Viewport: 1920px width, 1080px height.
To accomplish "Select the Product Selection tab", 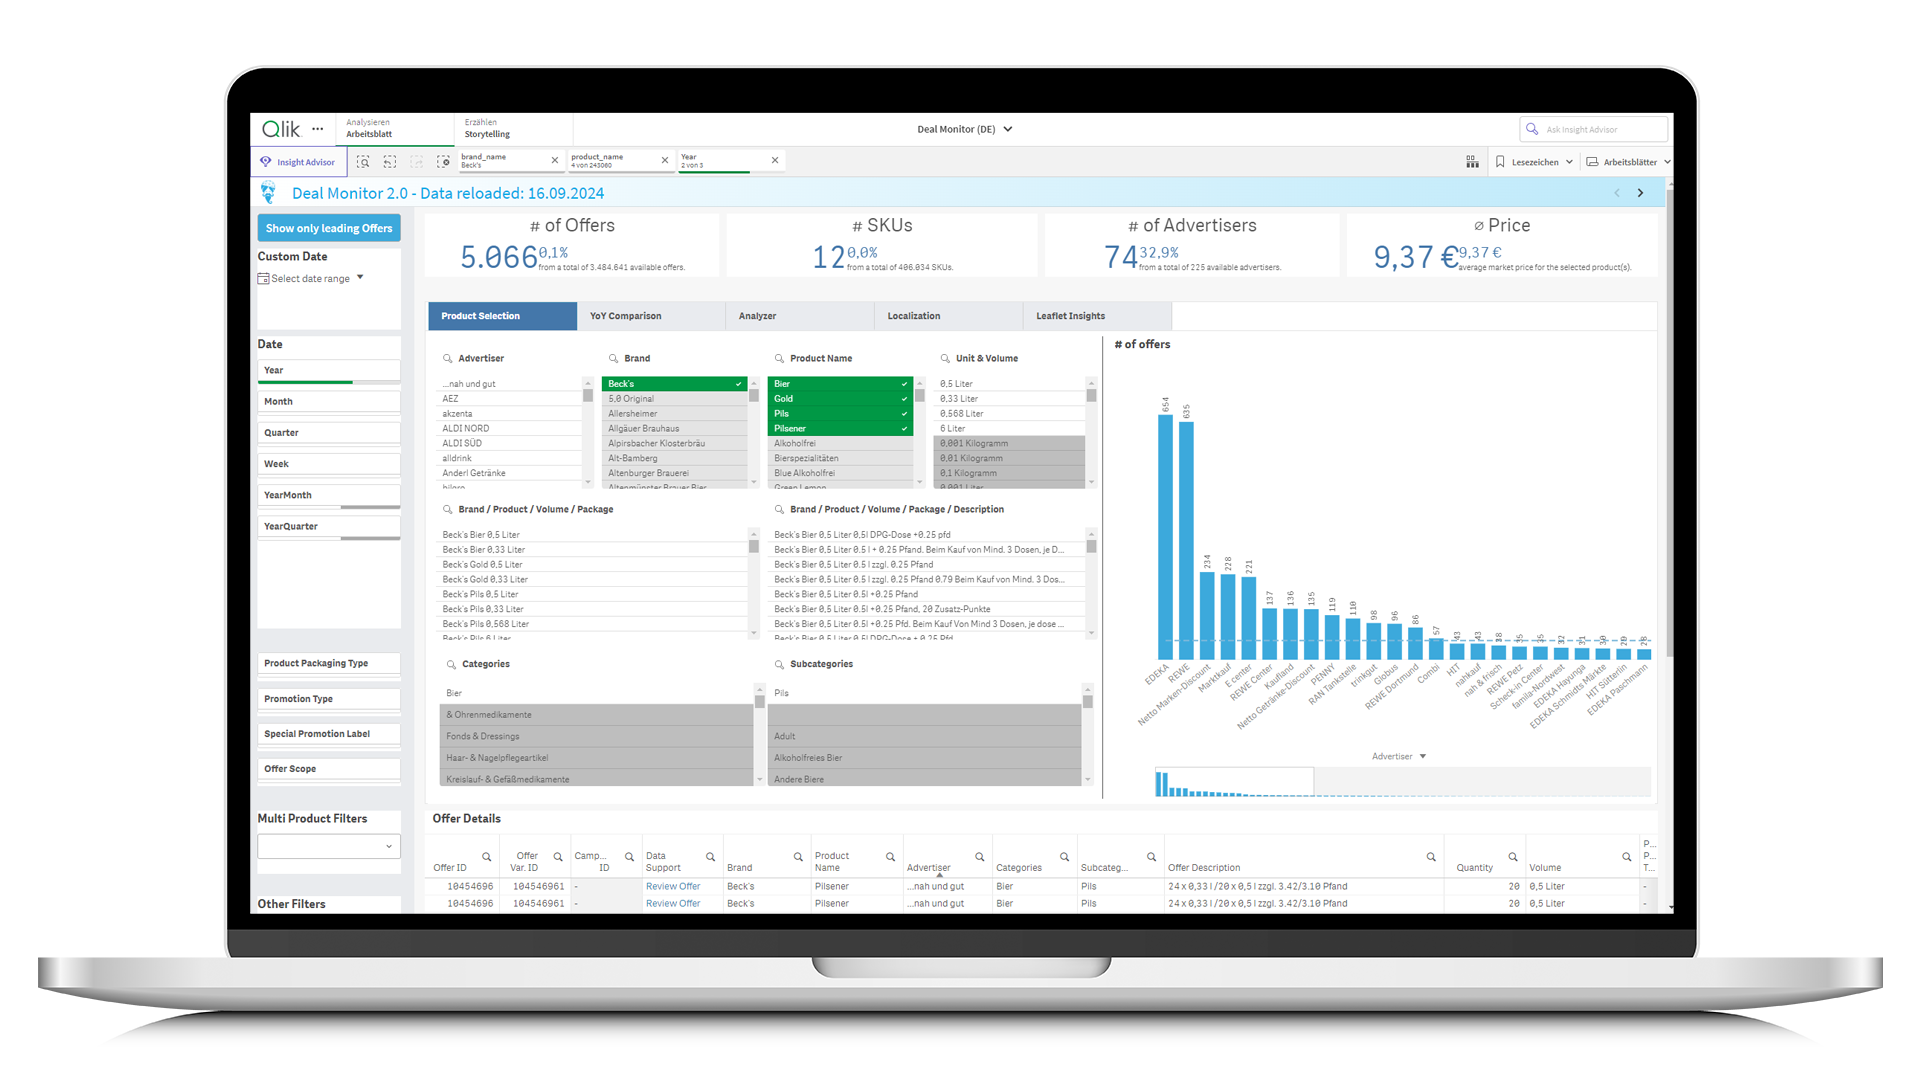I will pyautogui.click(x=503, y=316).
